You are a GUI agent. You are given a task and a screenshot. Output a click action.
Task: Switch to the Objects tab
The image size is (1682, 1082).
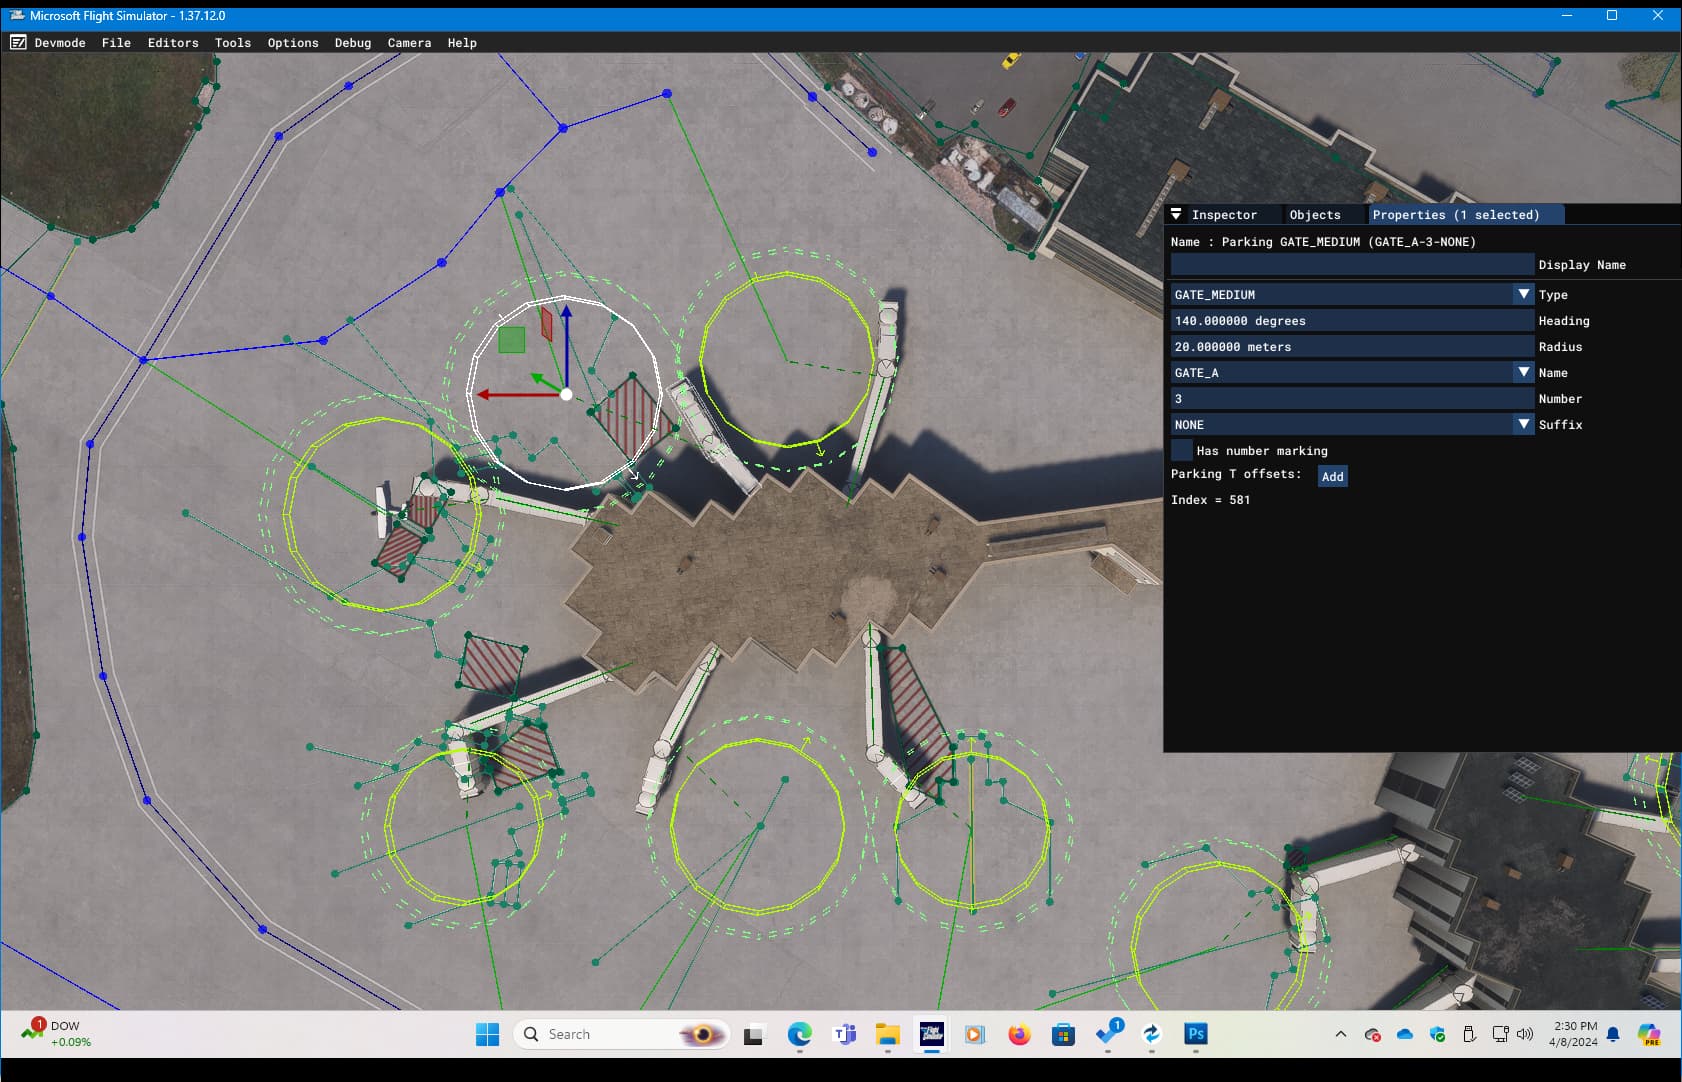pyautogui.click(x=1314, y=214)
